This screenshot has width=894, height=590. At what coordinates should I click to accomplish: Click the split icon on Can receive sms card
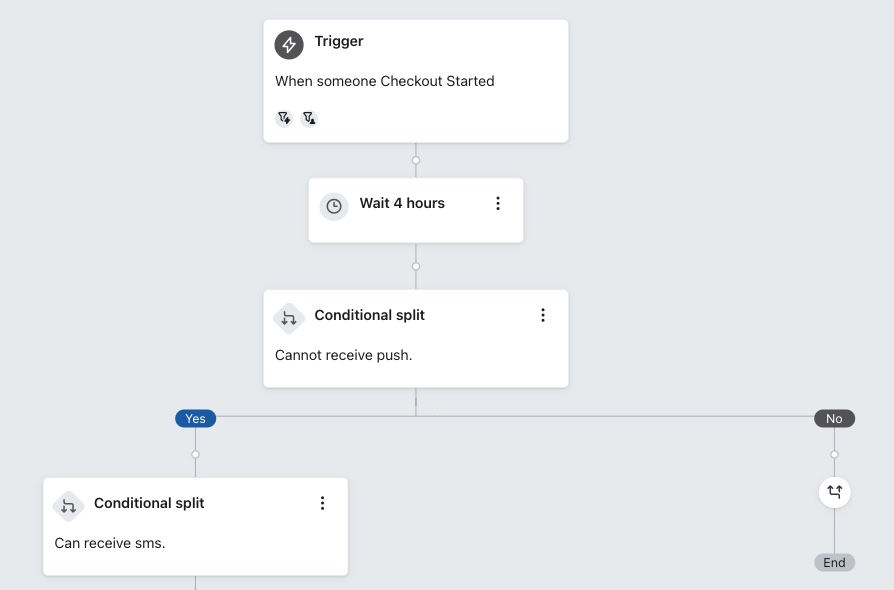tap(68, 506)
